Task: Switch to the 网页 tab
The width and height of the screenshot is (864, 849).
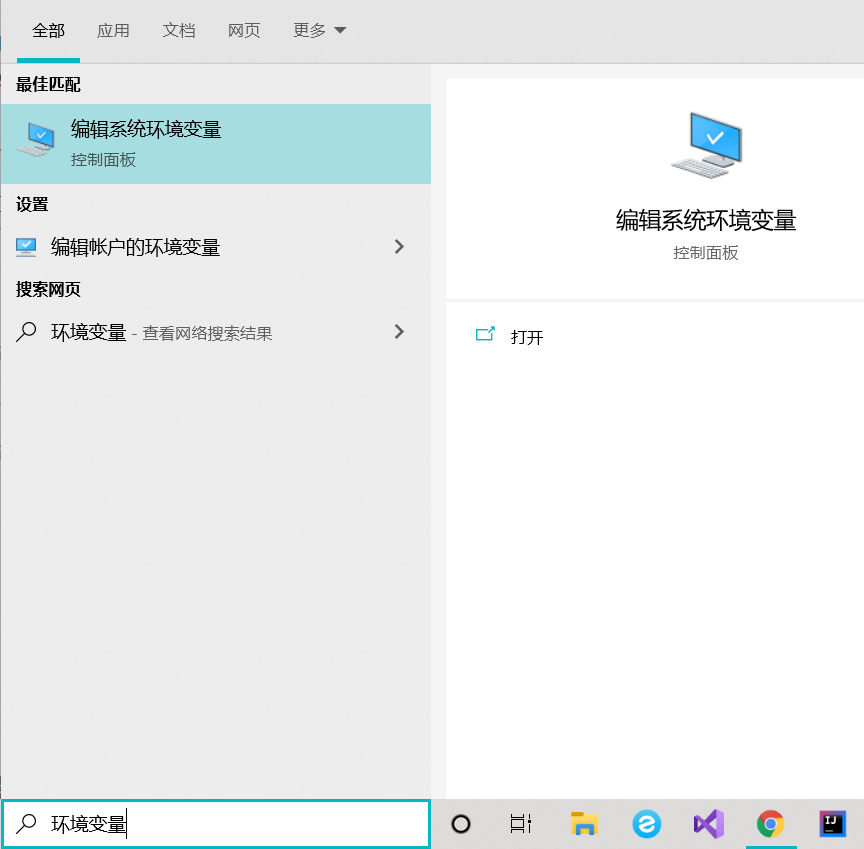Action: coord(244,30)
